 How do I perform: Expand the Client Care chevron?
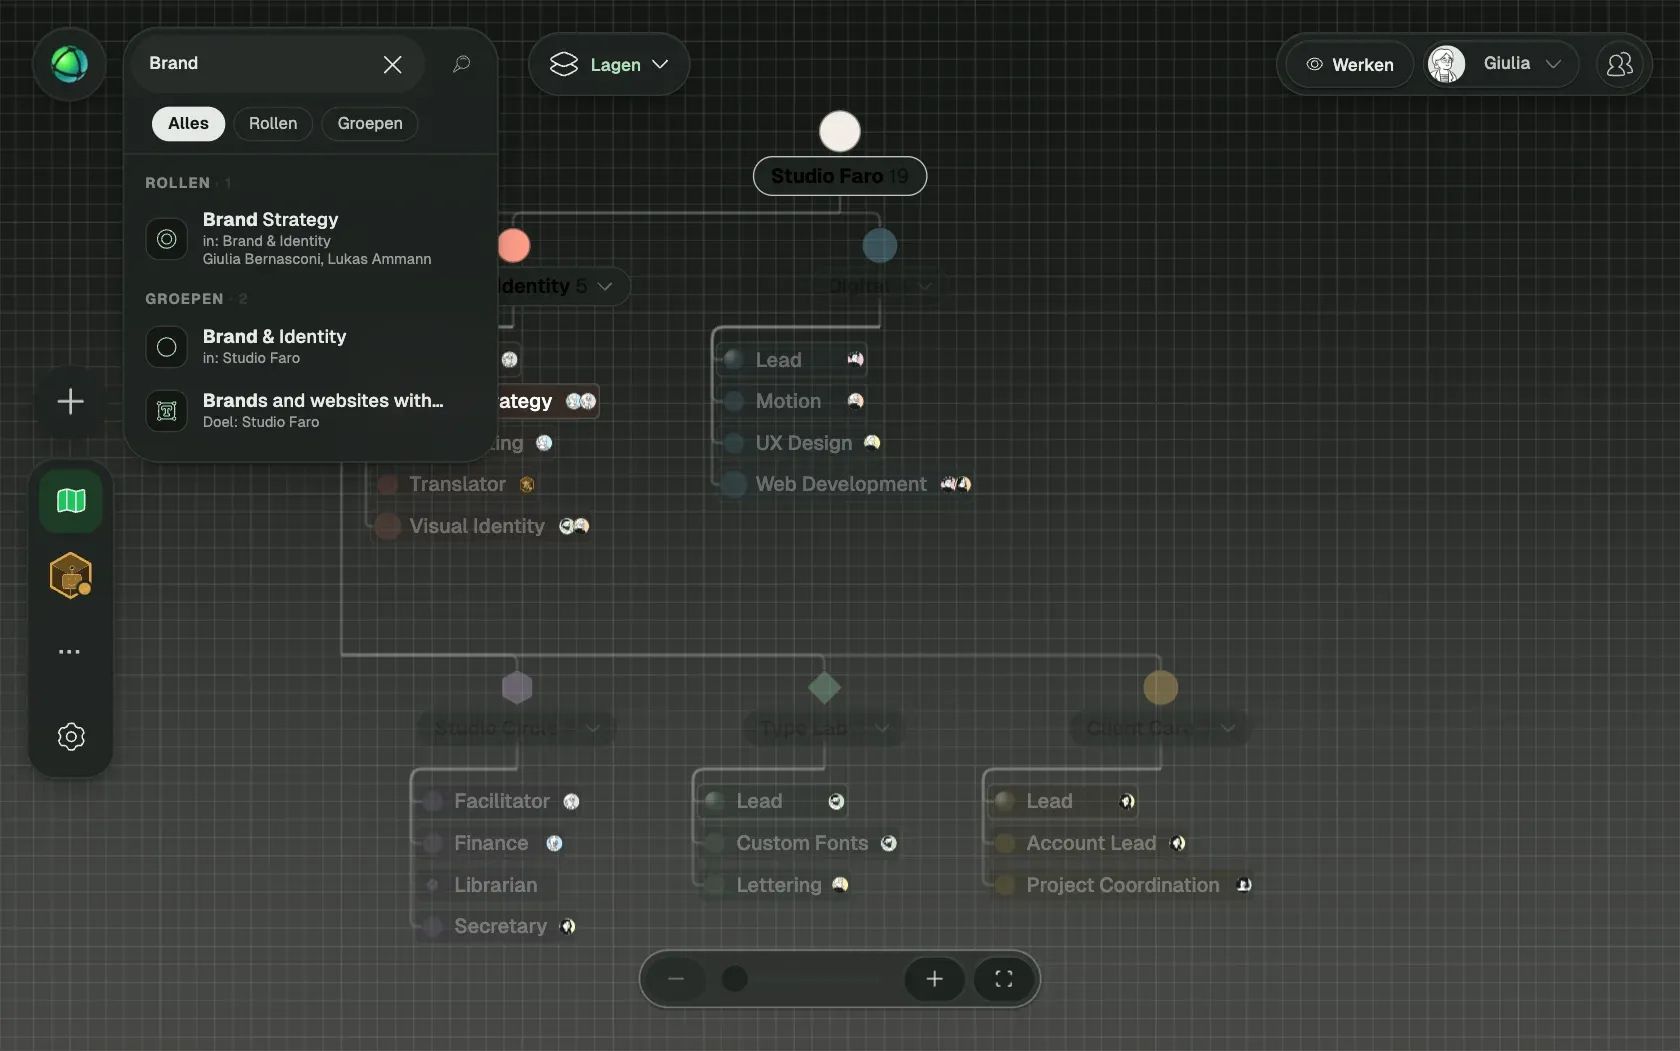pos(1228,728)
